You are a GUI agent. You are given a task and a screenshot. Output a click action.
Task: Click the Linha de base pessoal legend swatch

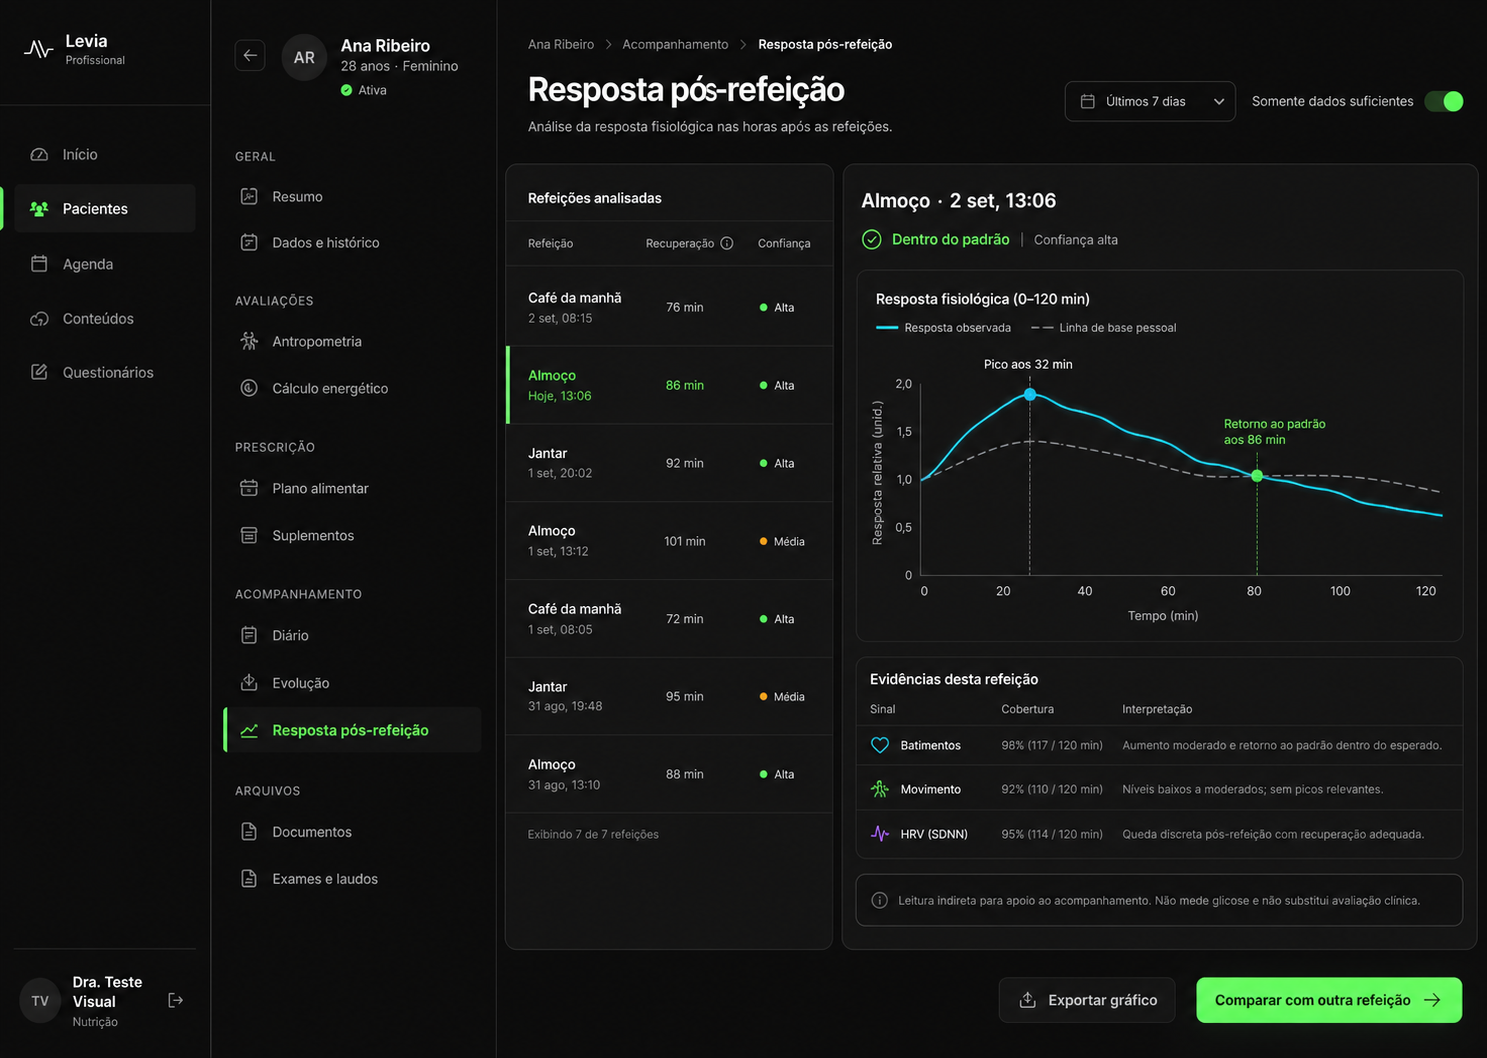(x=1042, y=328)
